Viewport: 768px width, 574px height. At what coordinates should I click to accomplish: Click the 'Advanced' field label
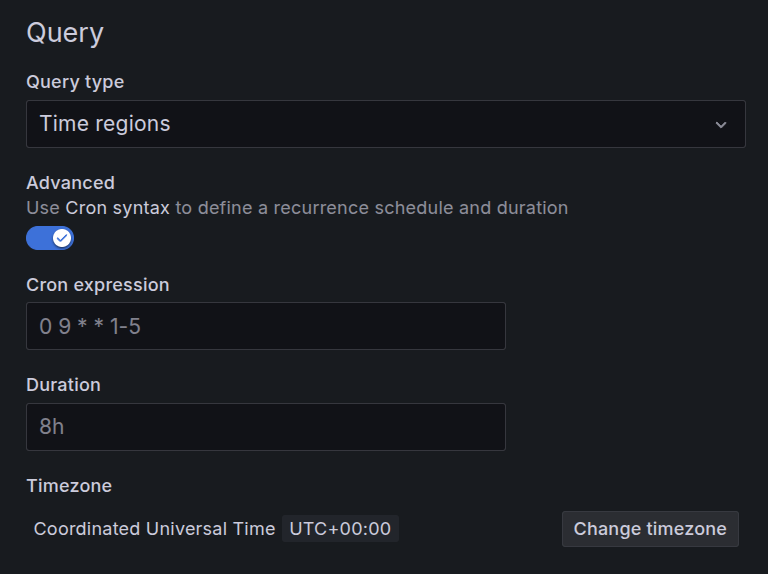click(70, 183)
